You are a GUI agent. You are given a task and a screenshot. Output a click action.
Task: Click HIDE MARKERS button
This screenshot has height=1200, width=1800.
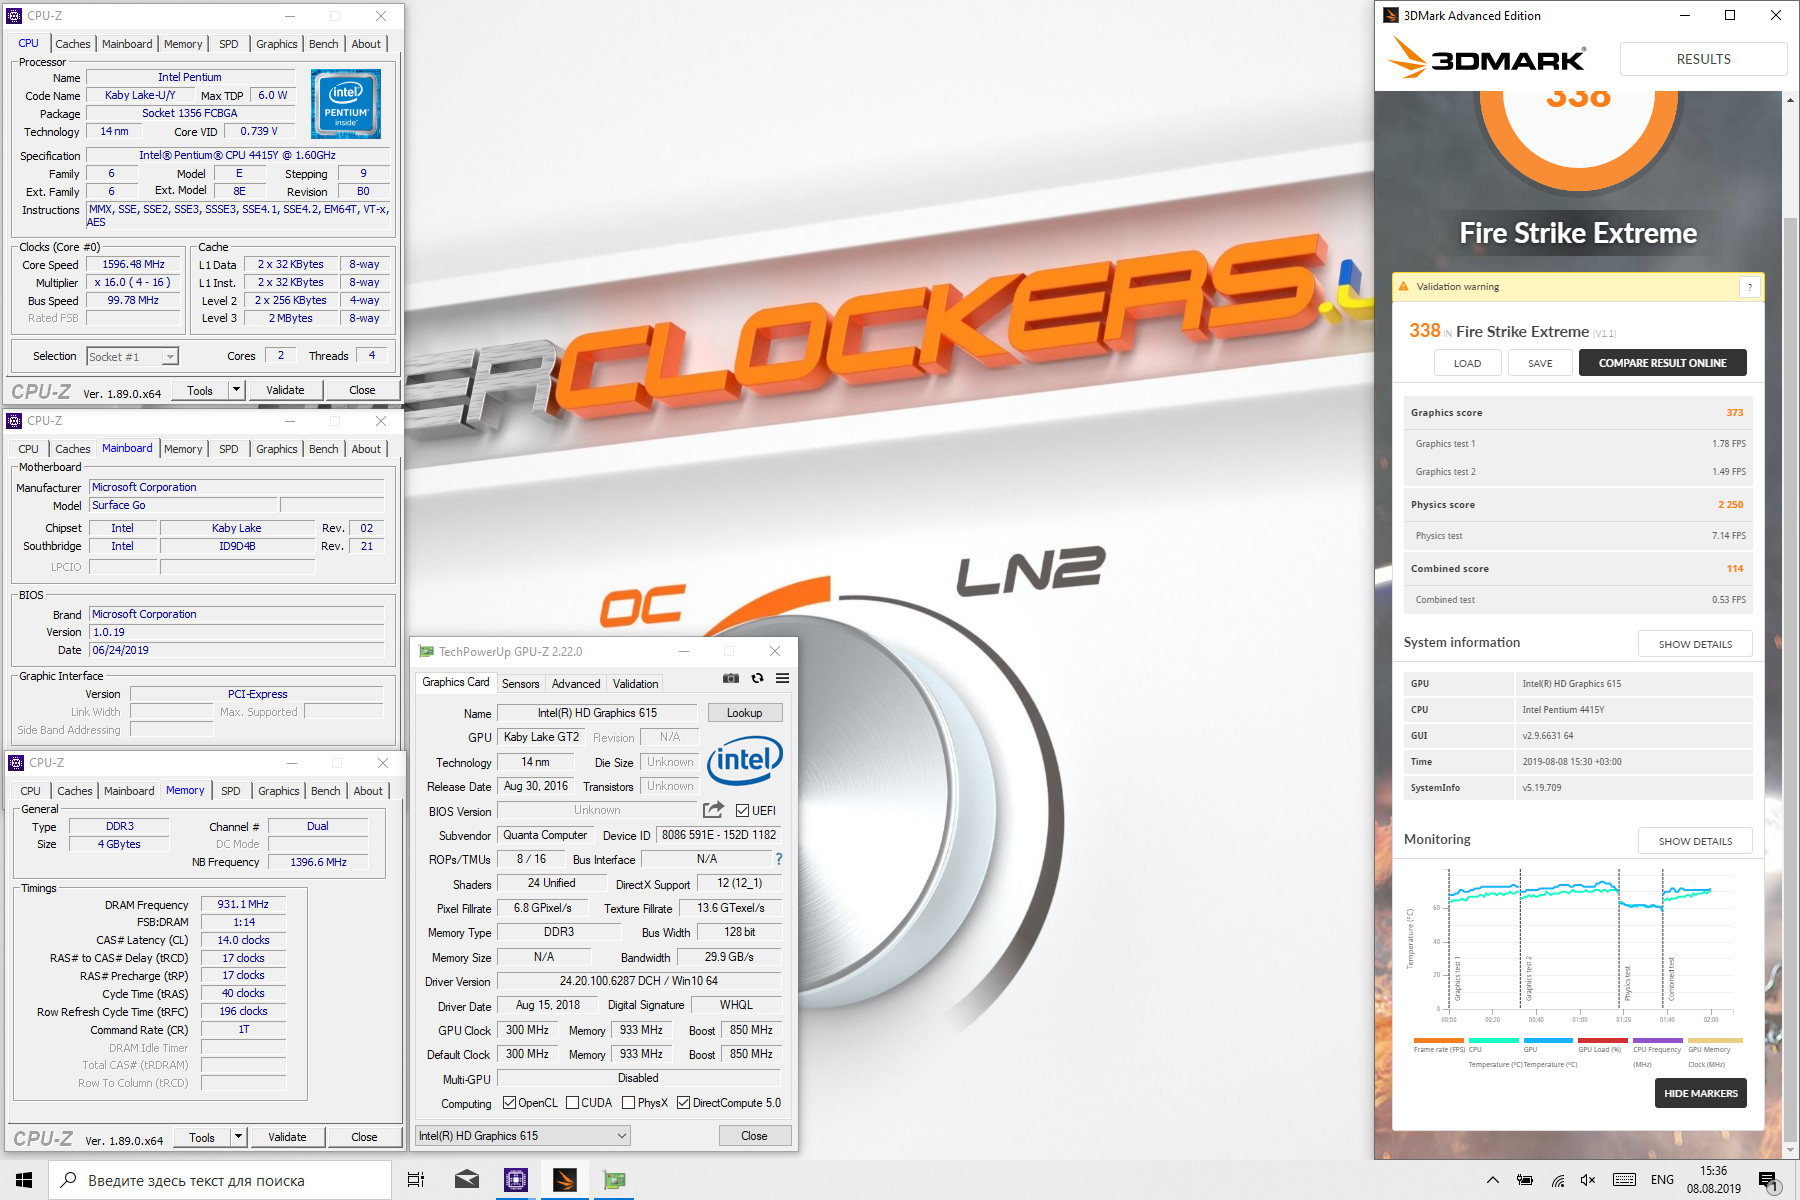click(x=1700, y=1093)
